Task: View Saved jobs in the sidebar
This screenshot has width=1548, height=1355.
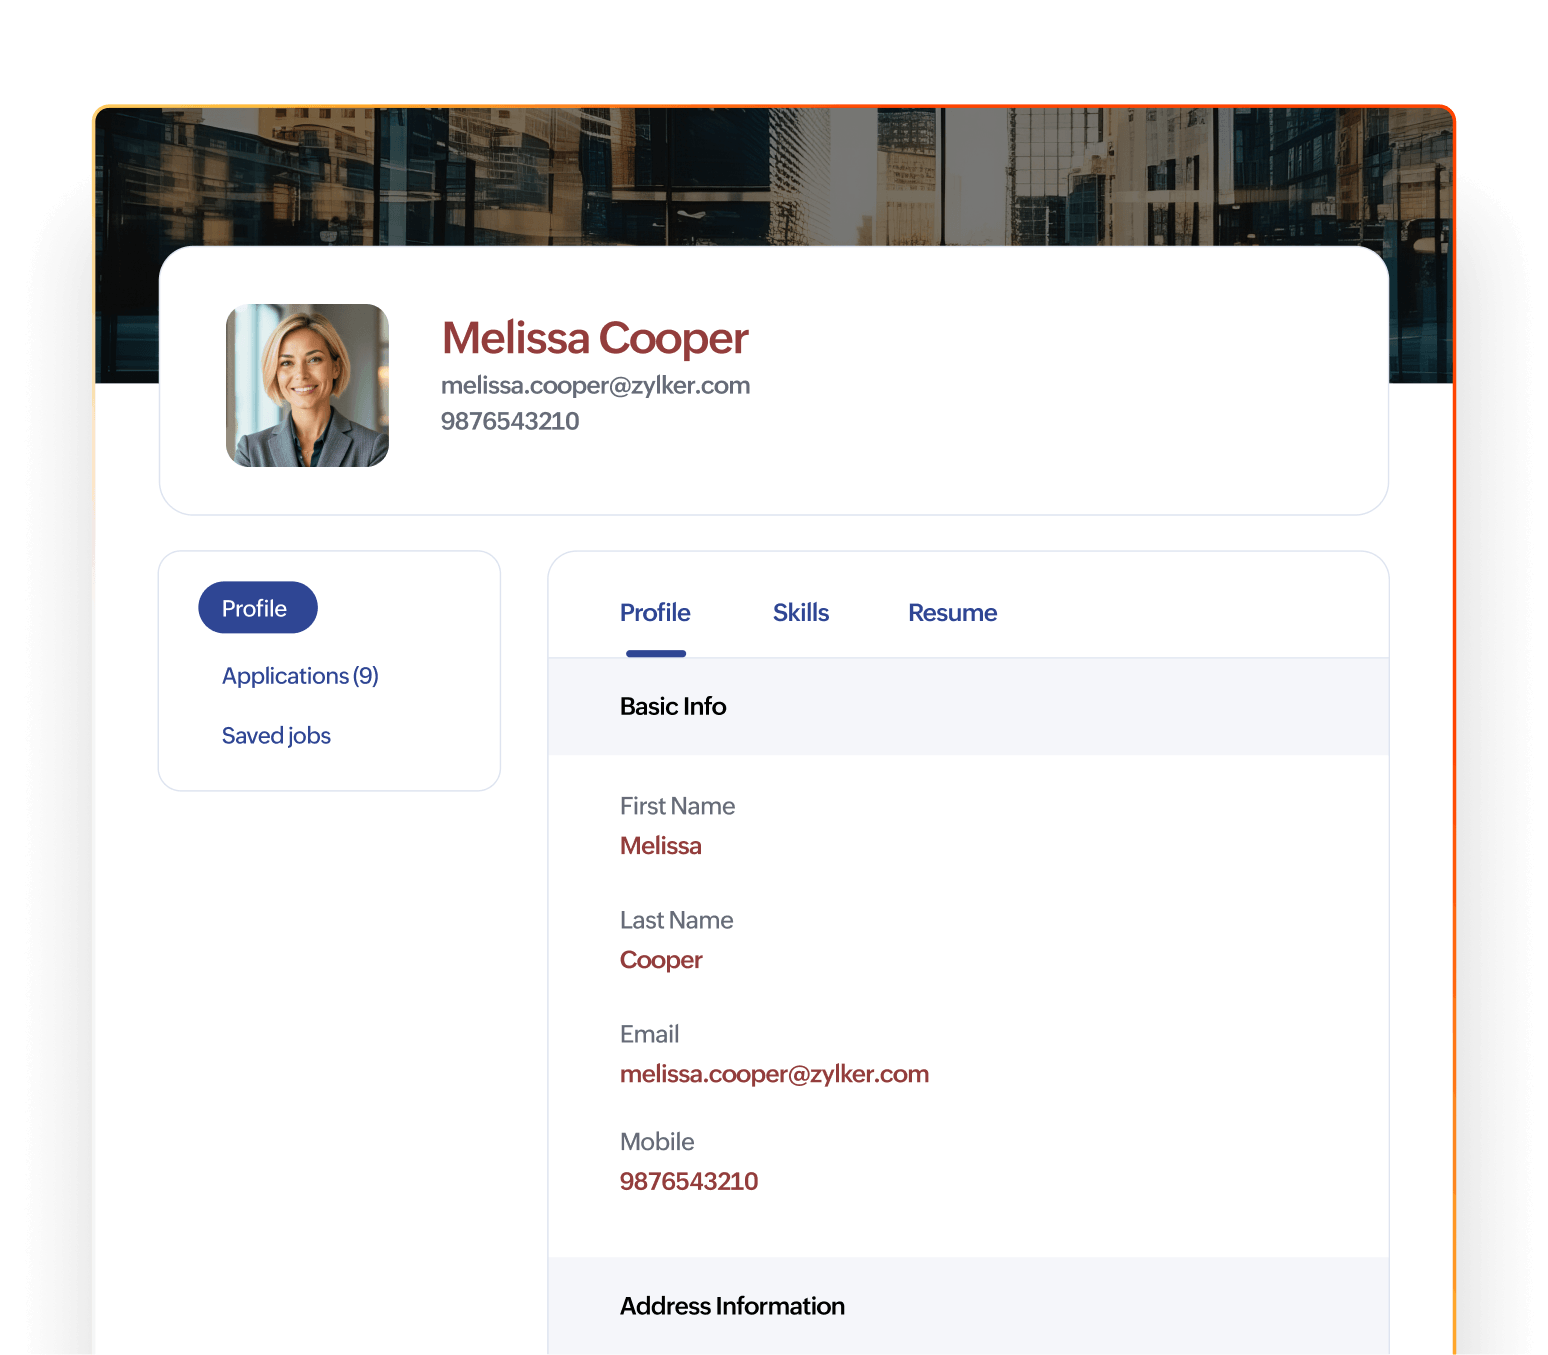Action: (276, 735)
